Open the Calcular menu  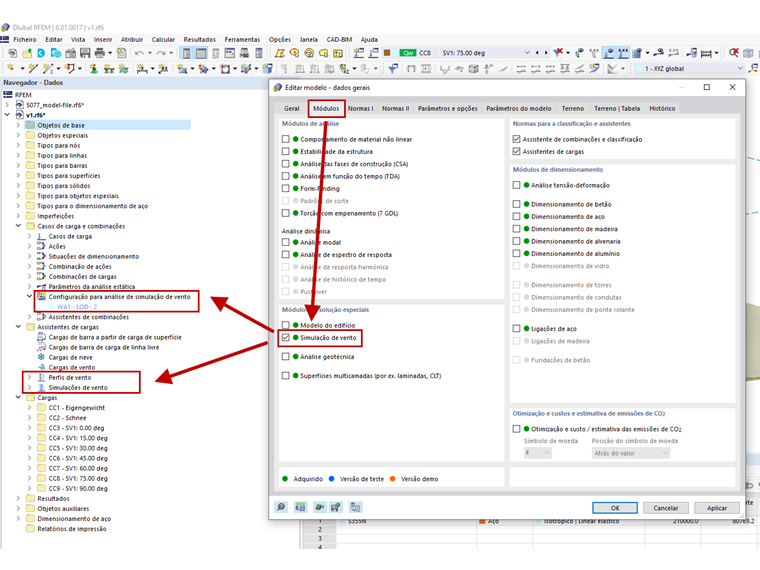[x=163, y=40]
